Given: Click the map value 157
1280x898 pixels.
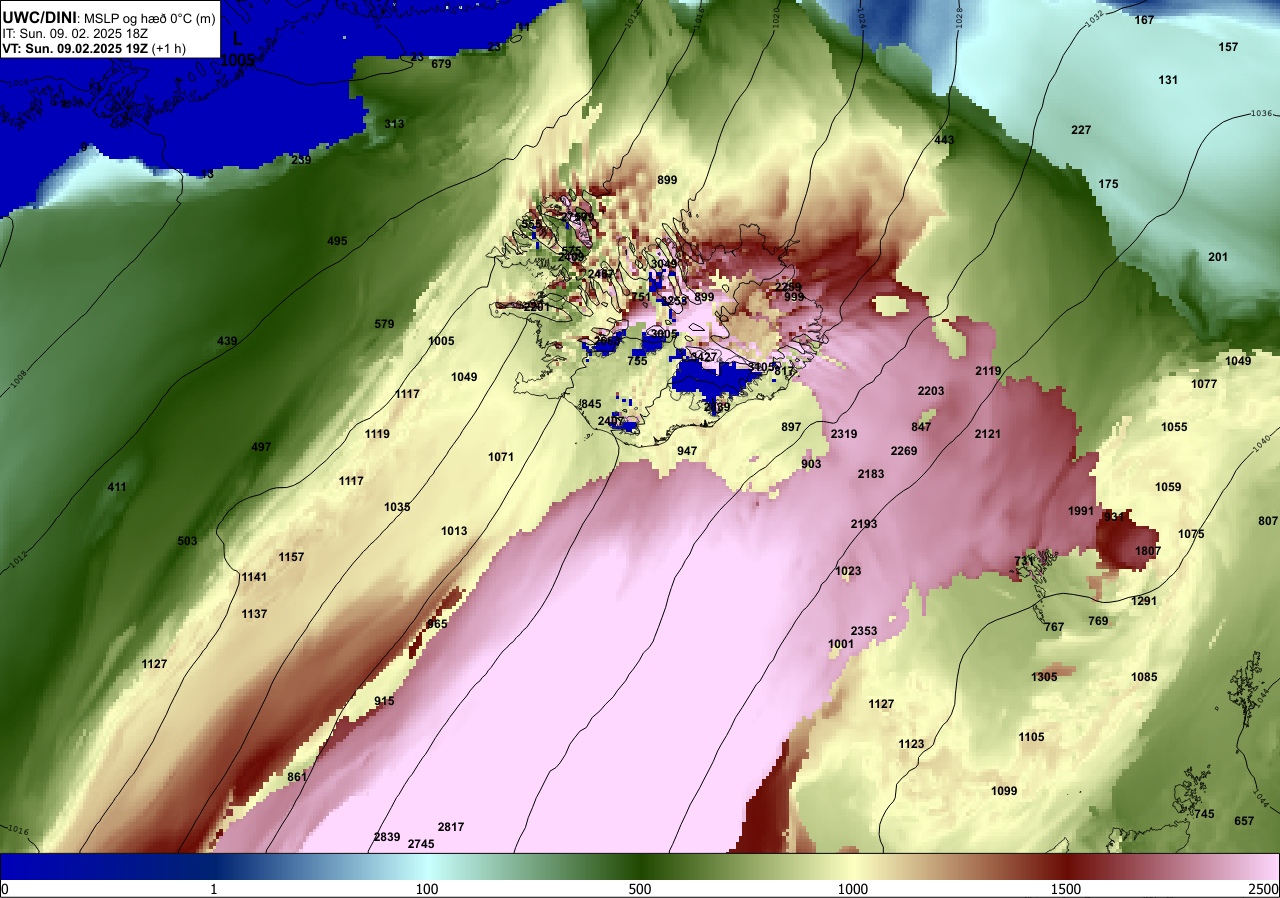Looking at the screenshot, I should [1228, 47].
